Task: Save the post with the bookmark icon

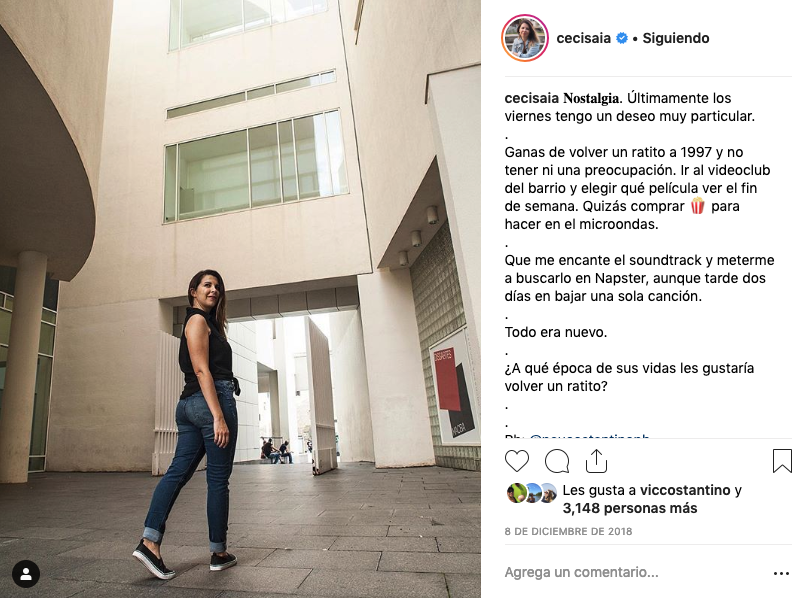Action: point(782,461)
